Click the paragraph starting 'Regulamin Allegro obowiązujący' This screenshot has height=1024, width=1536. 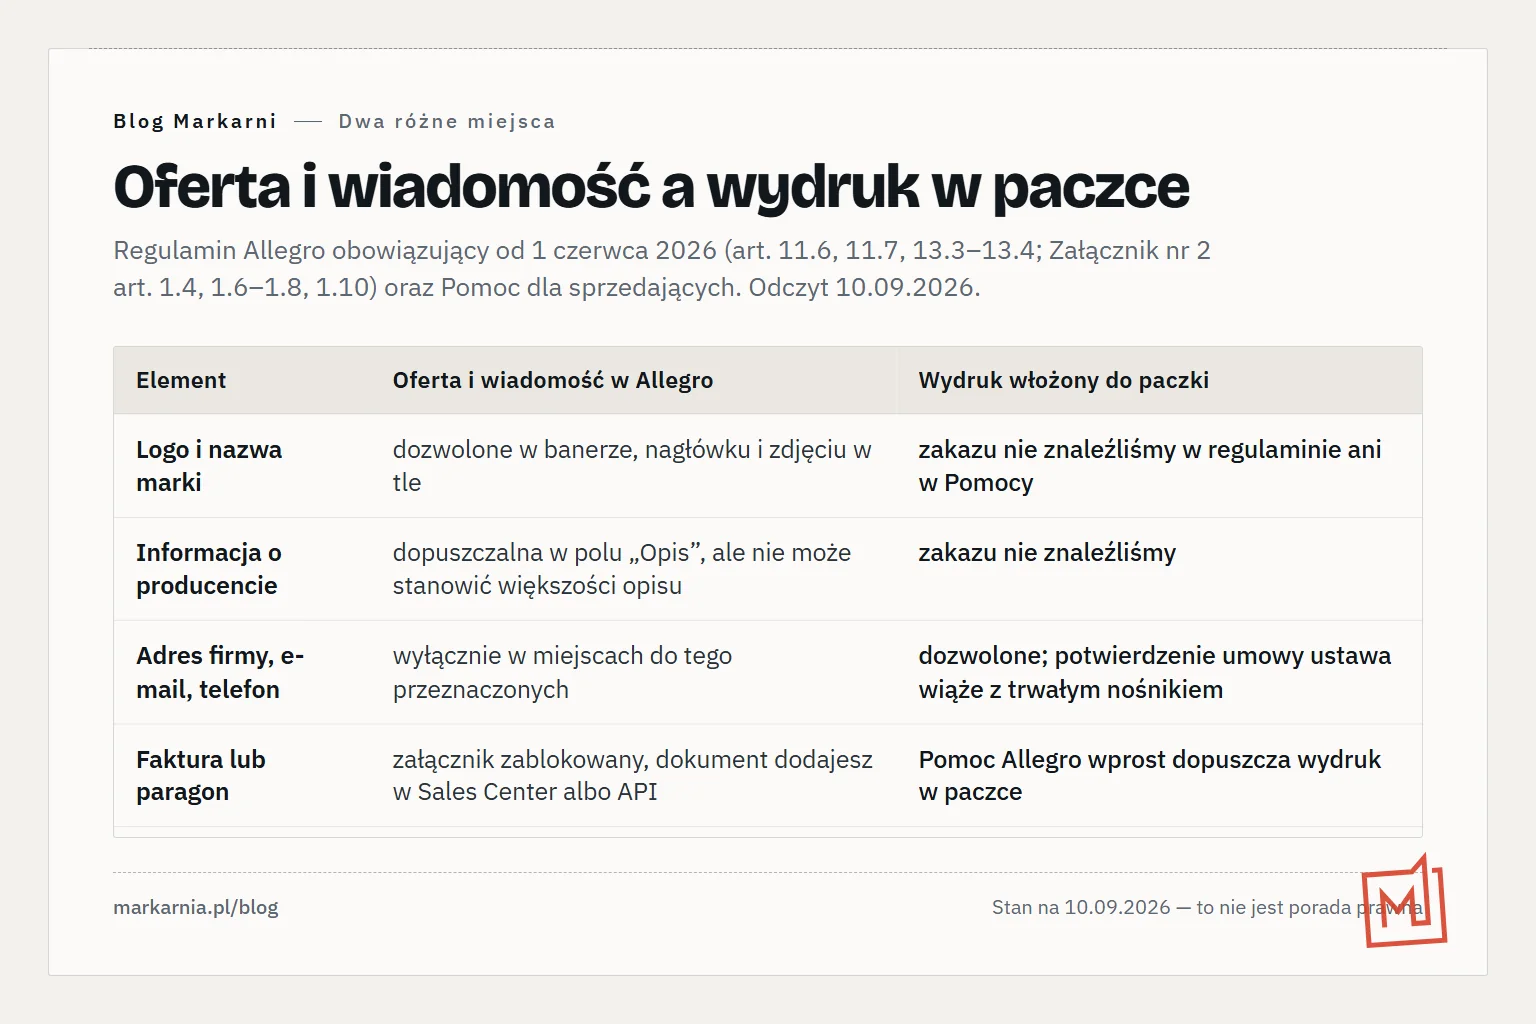[x=662, y=269]
